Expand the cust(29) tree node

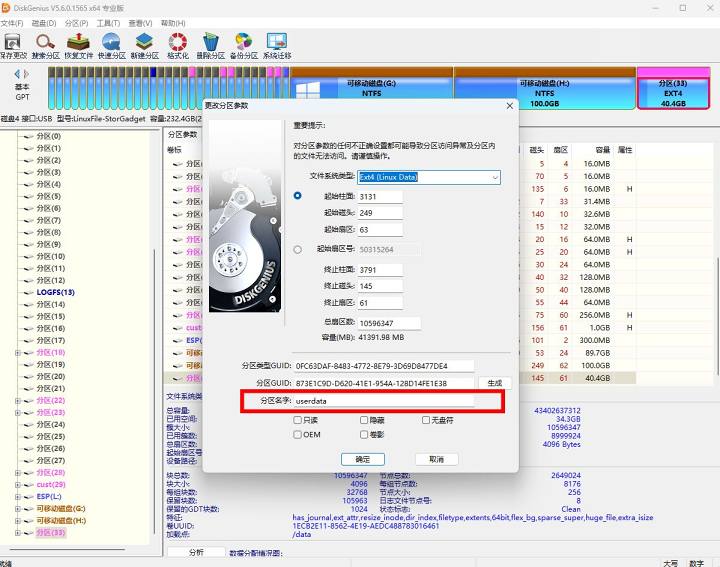(x=17, y=485)
